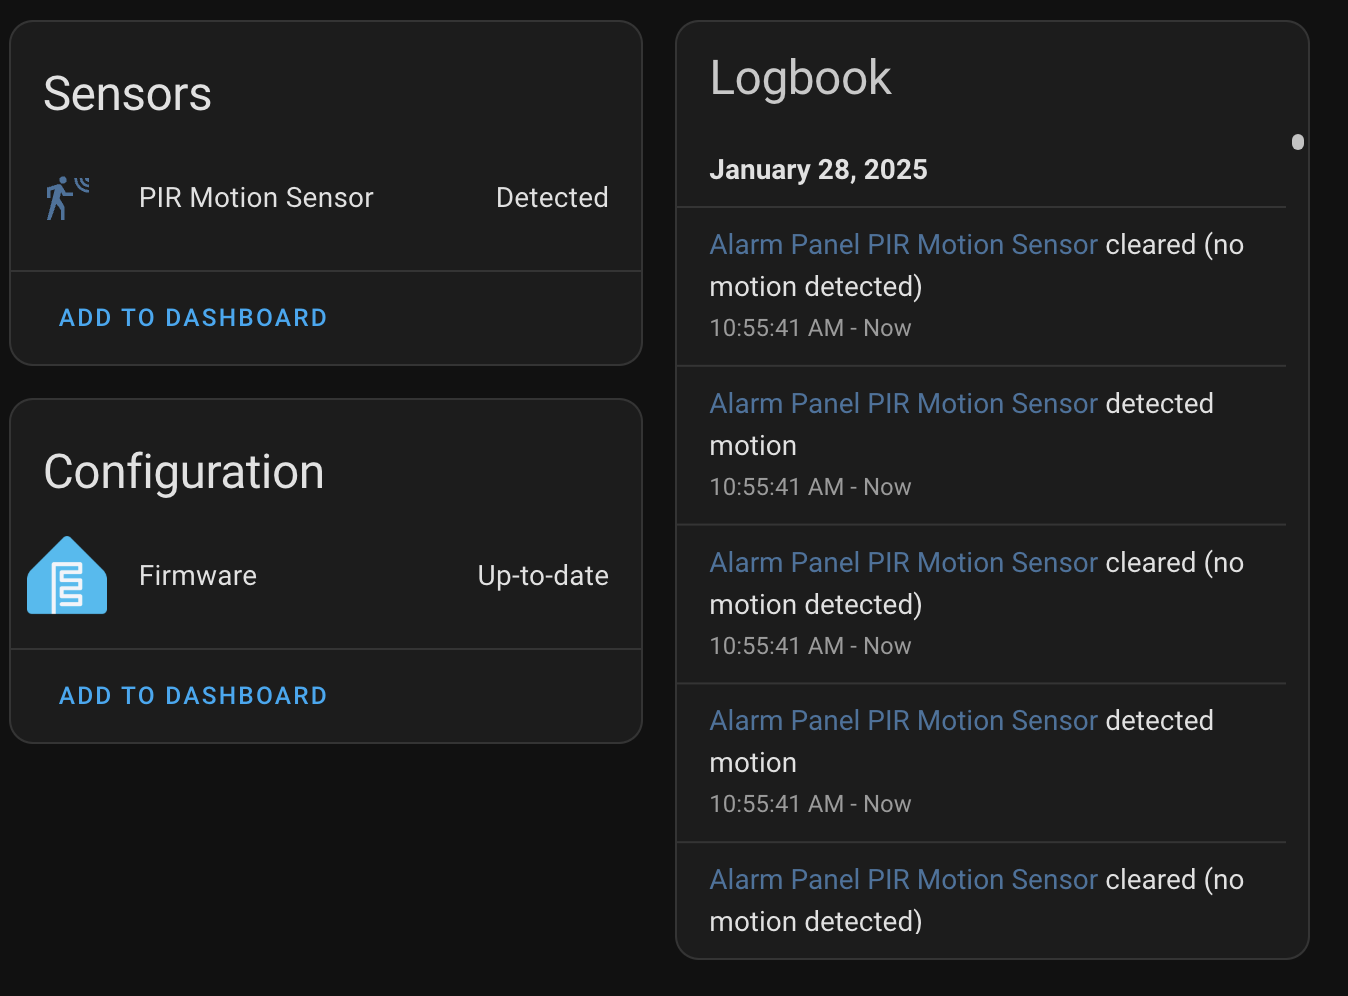
Task: Click the January 28, 2025 date header
Action: coord(818,170)
